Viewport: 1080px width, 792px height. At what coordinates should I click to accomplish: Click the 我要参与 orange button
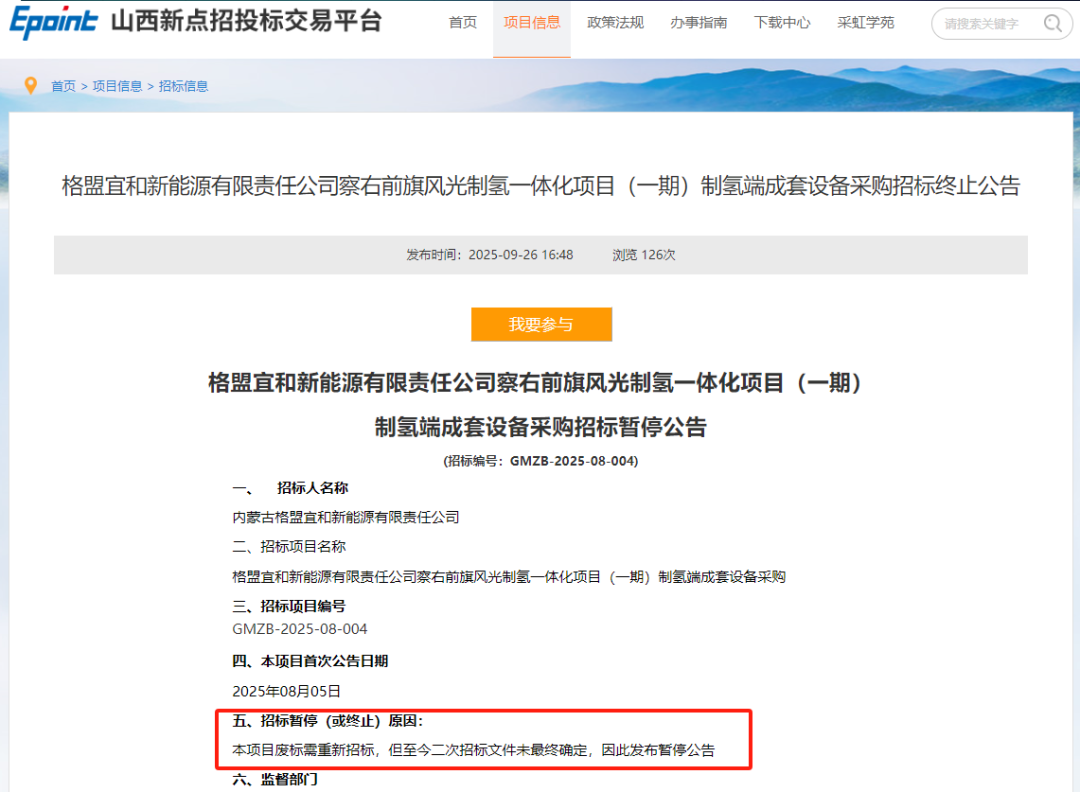tap(541, 324)
